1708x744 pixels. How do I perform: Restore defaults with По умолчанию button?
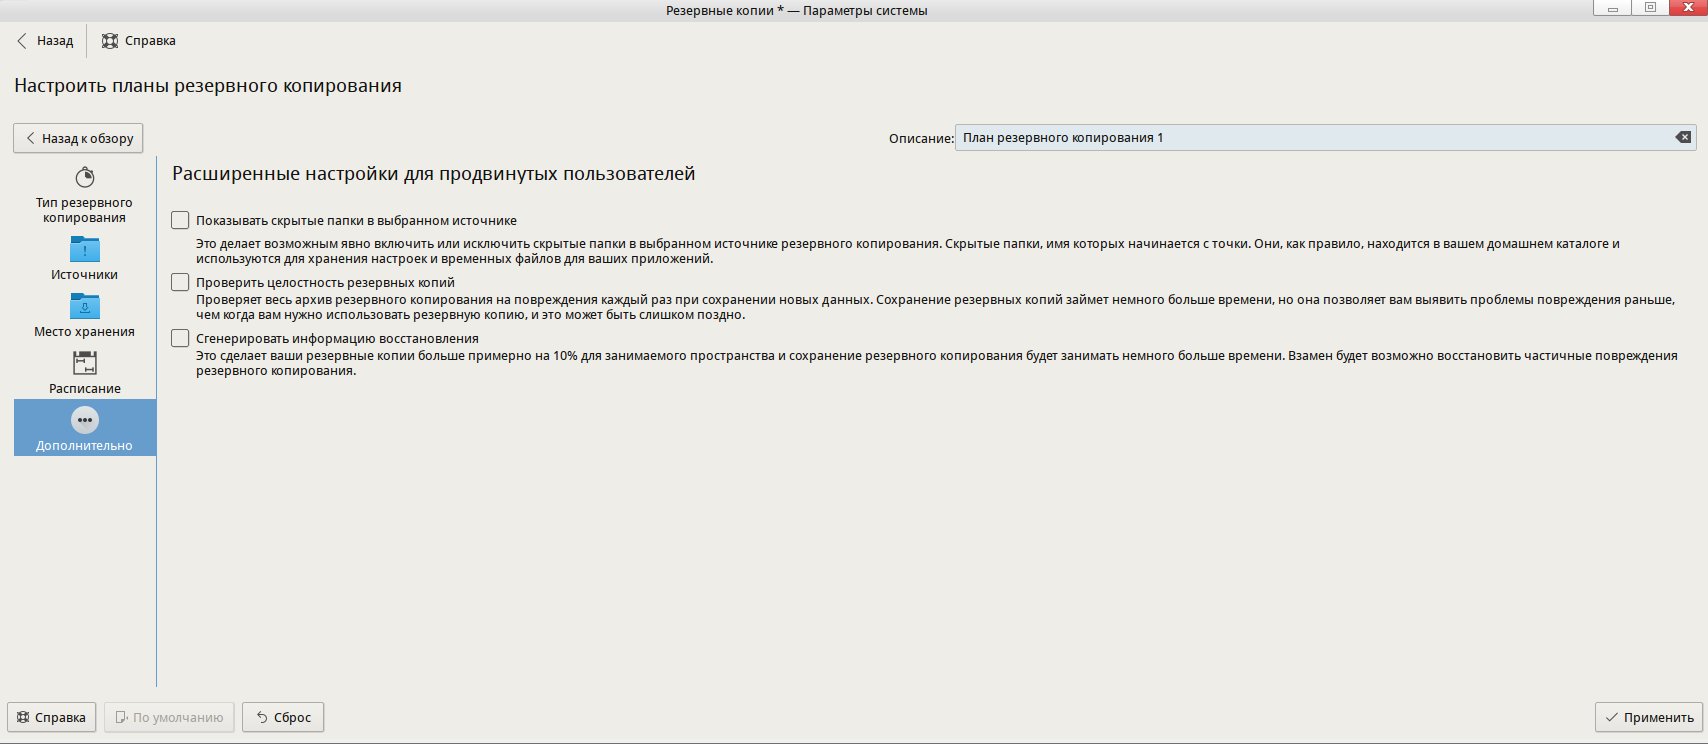170,717
